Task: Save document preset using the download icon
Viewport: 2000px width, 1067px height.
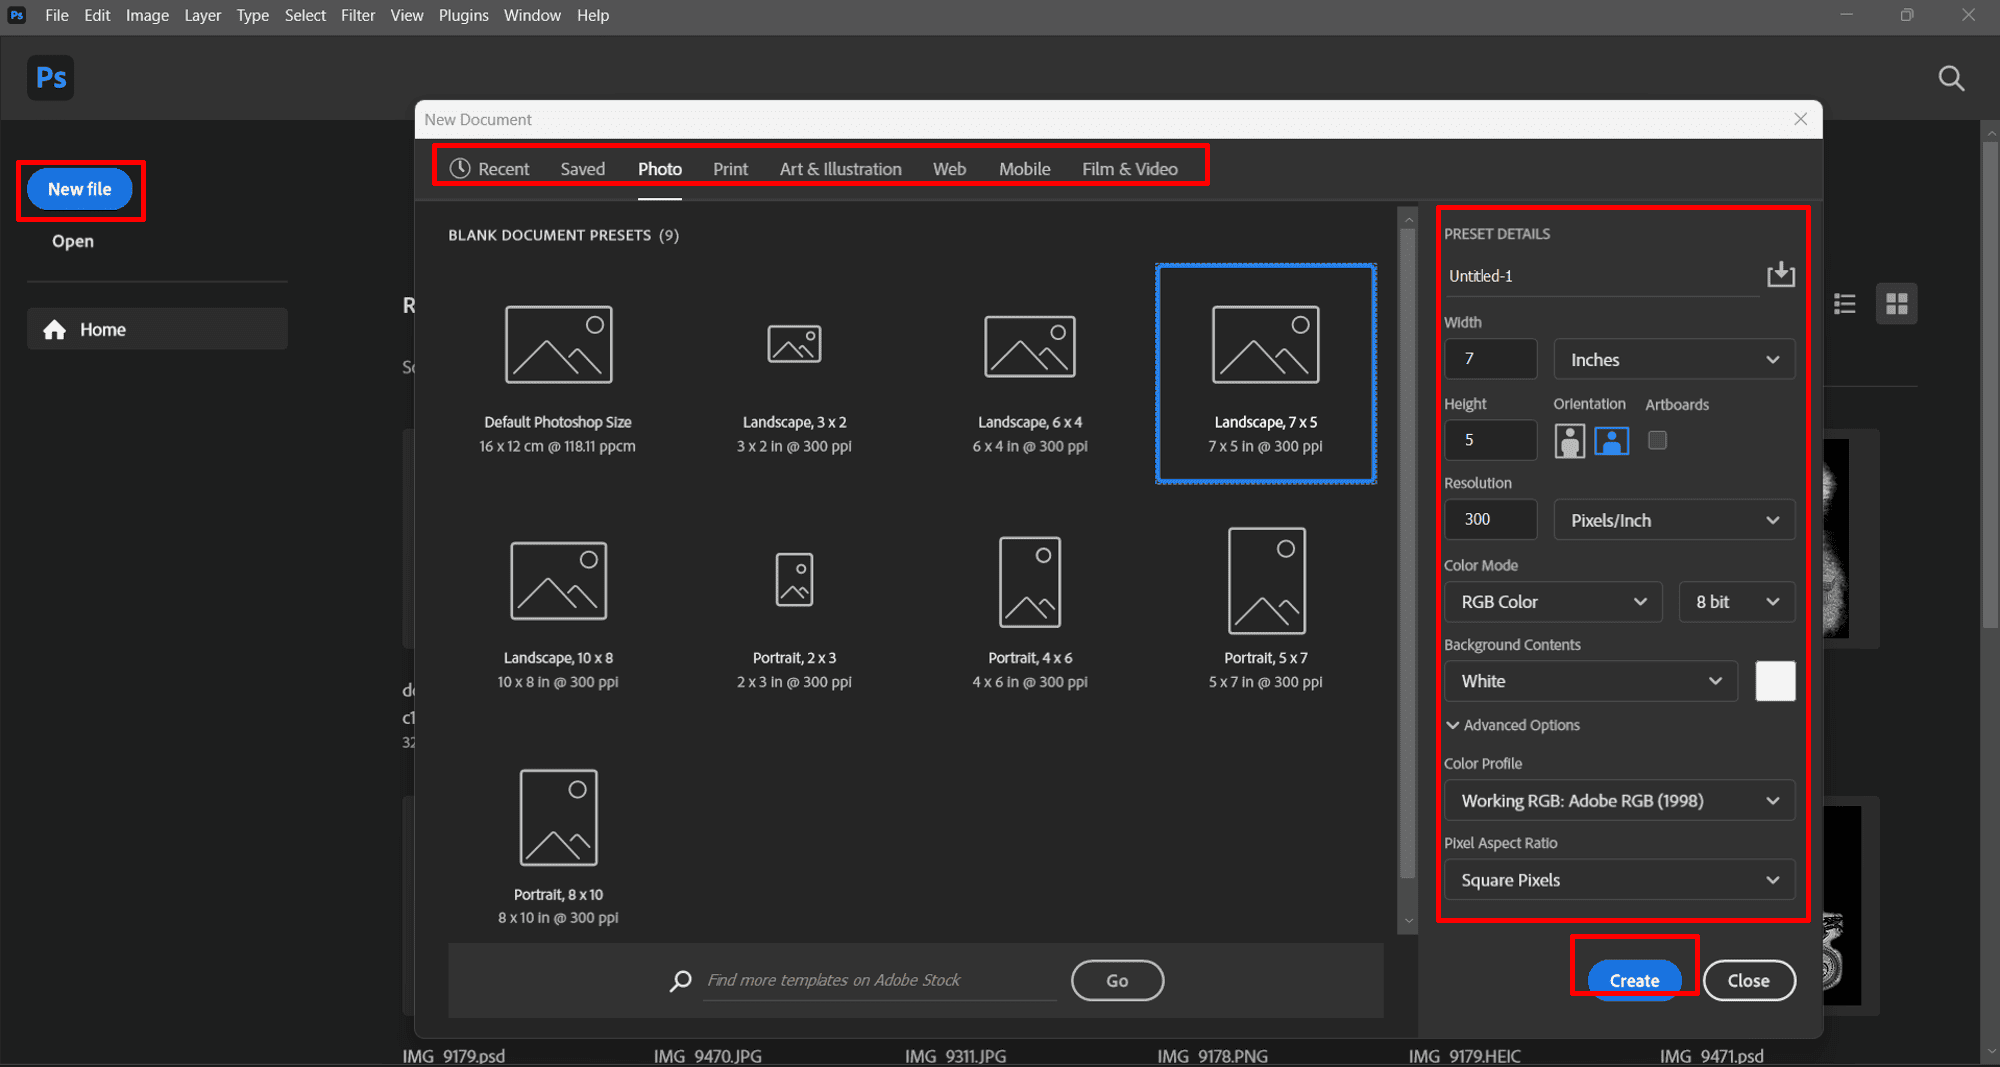Action: coord(1781,274)
